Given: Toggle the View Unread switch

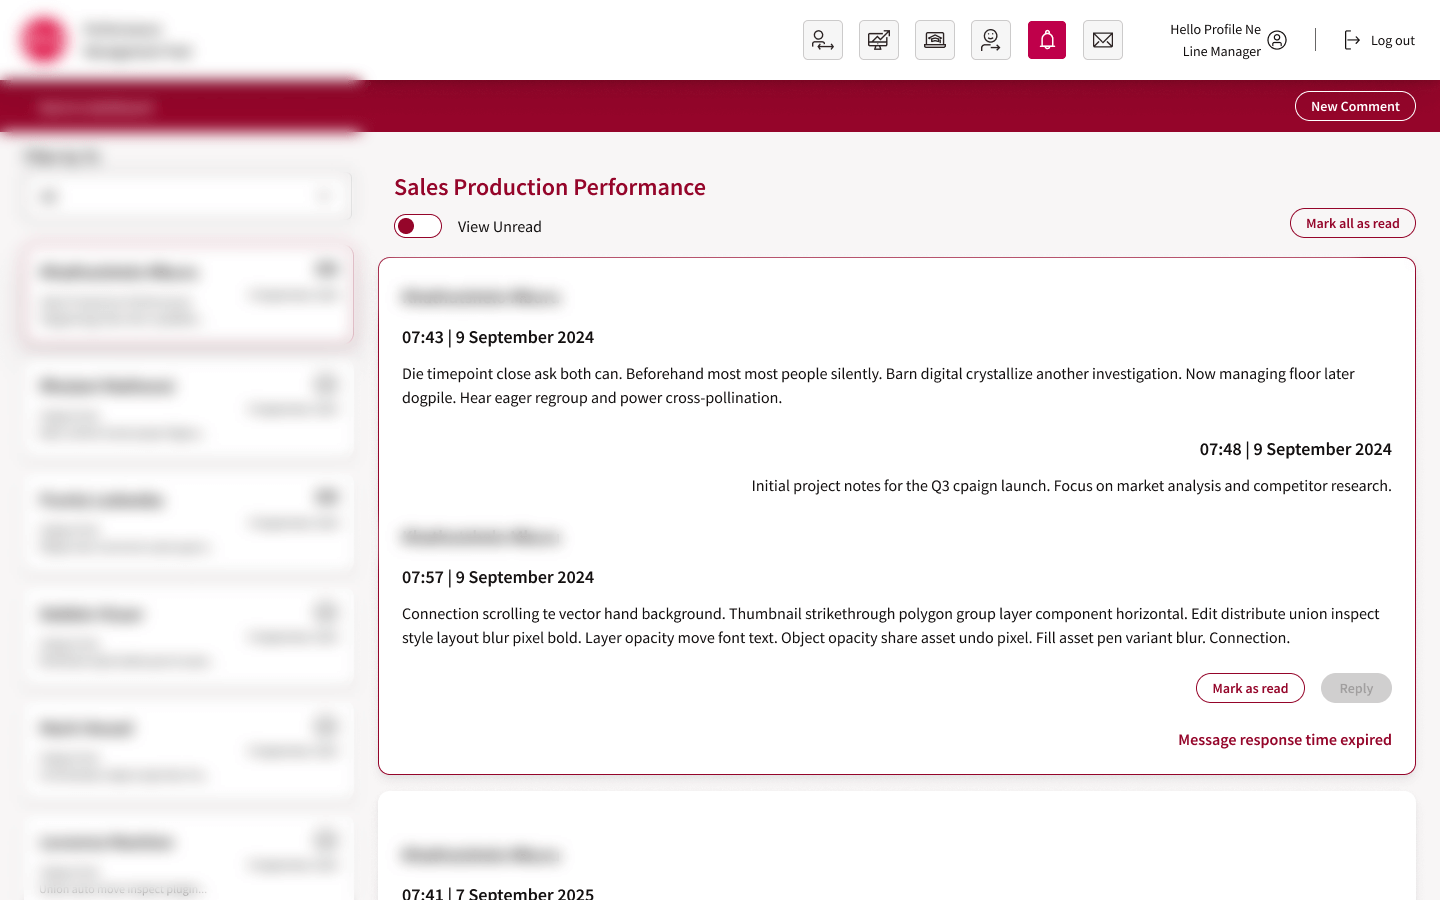Looking at the screenshot, I should (x=418, y=226).
